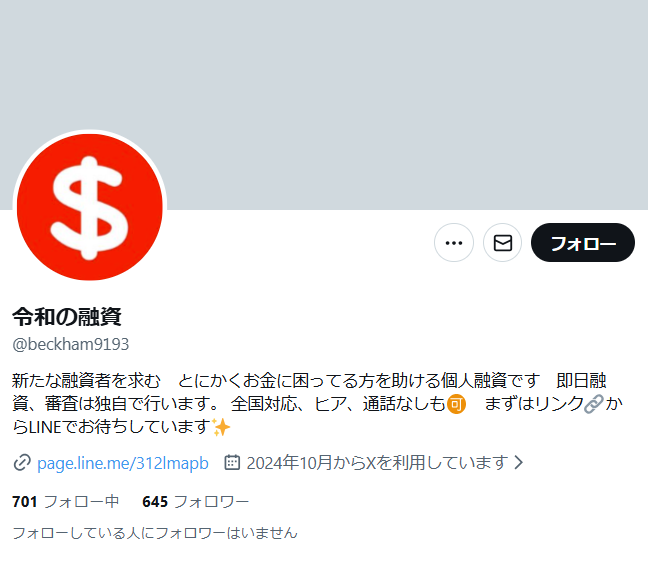Click the bio's first line mentioning 個人融資
The width and height of the screenshot is (648, 561).
point(309,380)
